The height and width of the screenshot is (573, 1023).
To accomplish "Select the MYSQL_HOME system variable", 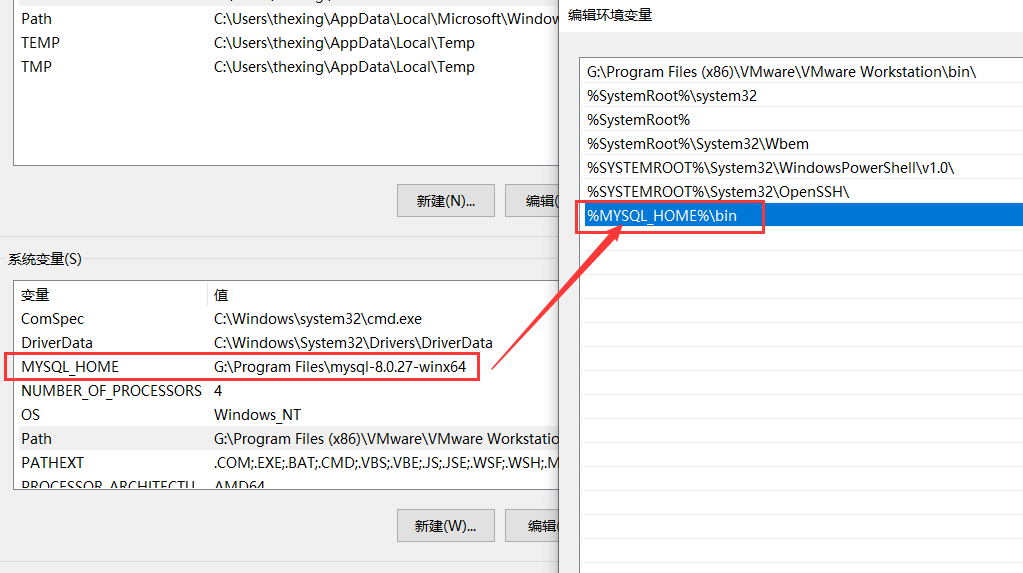I will [x=286, y=367].
